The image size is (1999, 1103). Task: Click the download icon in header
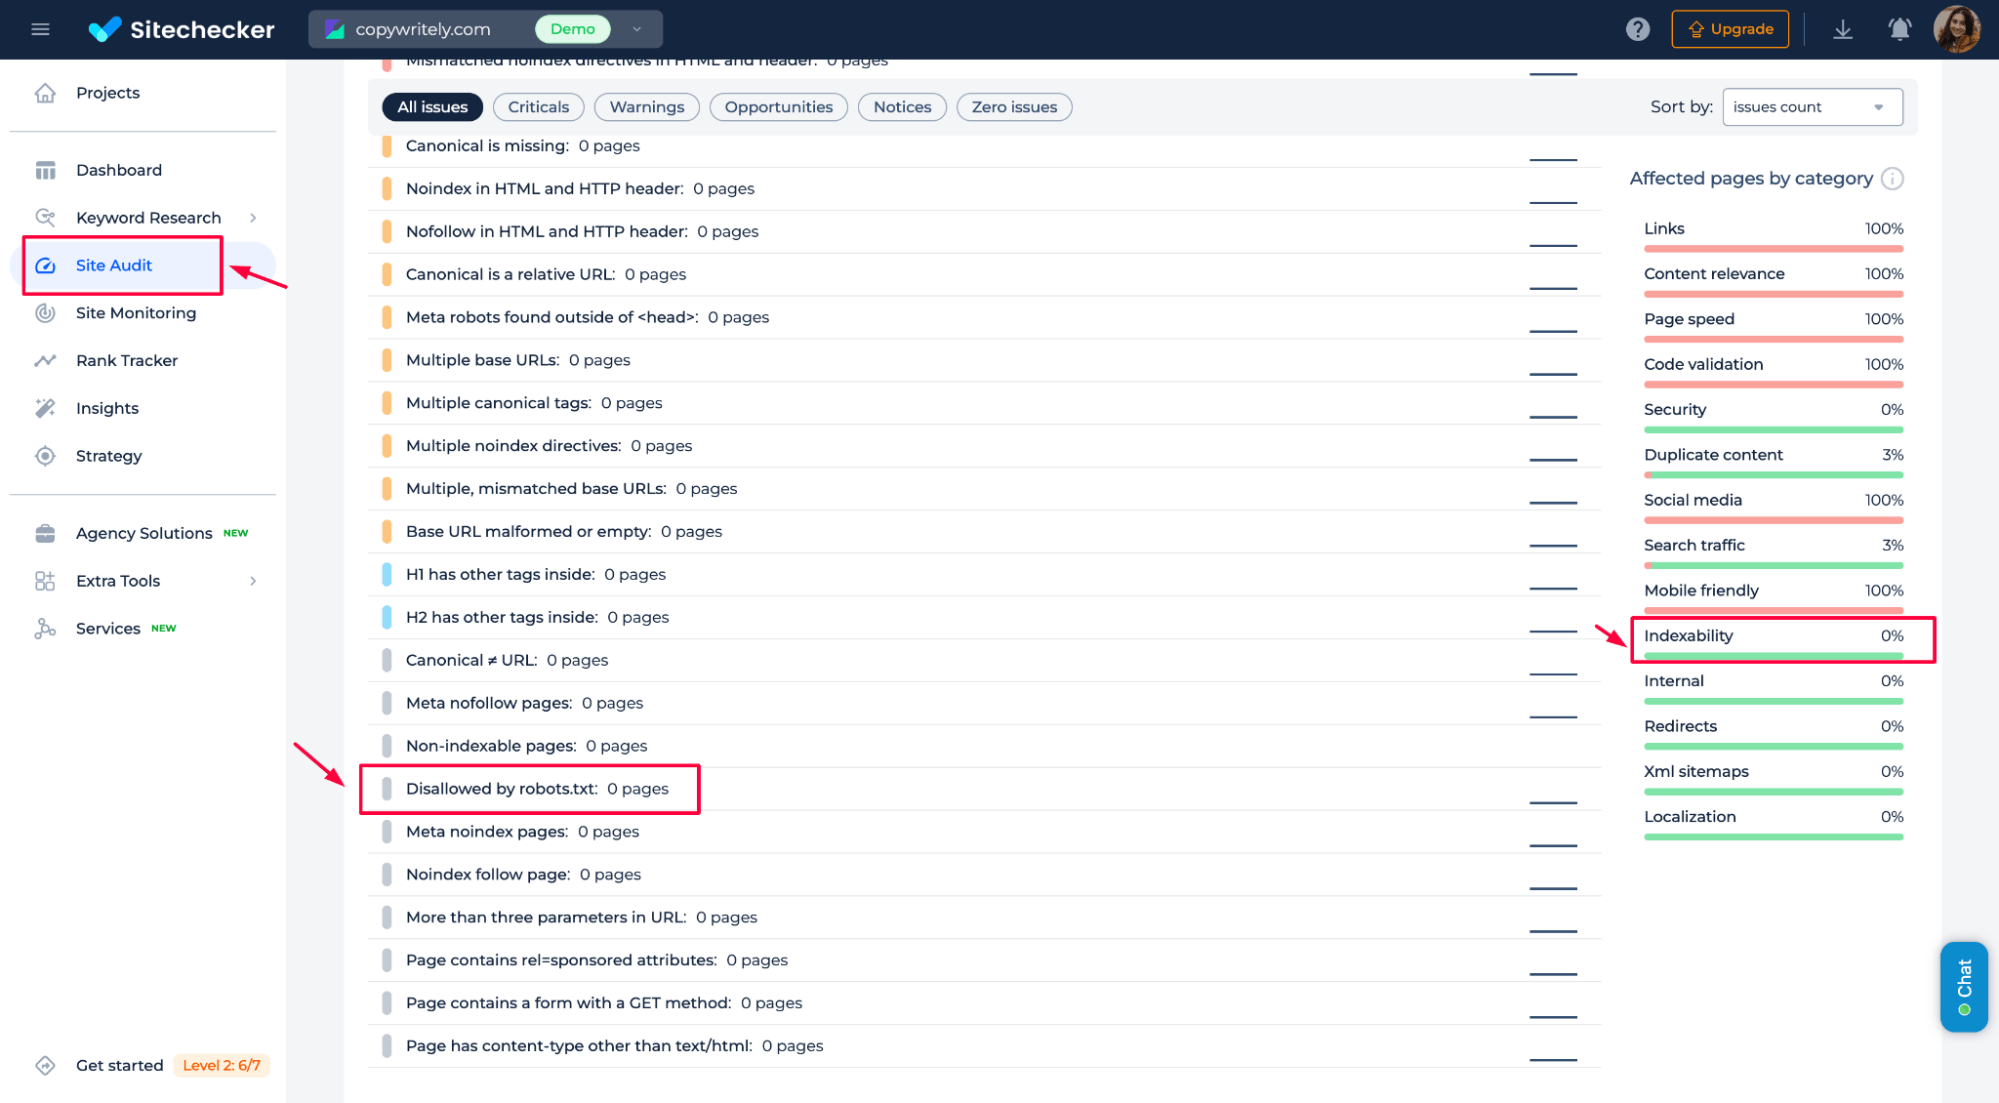[1842, 29]
